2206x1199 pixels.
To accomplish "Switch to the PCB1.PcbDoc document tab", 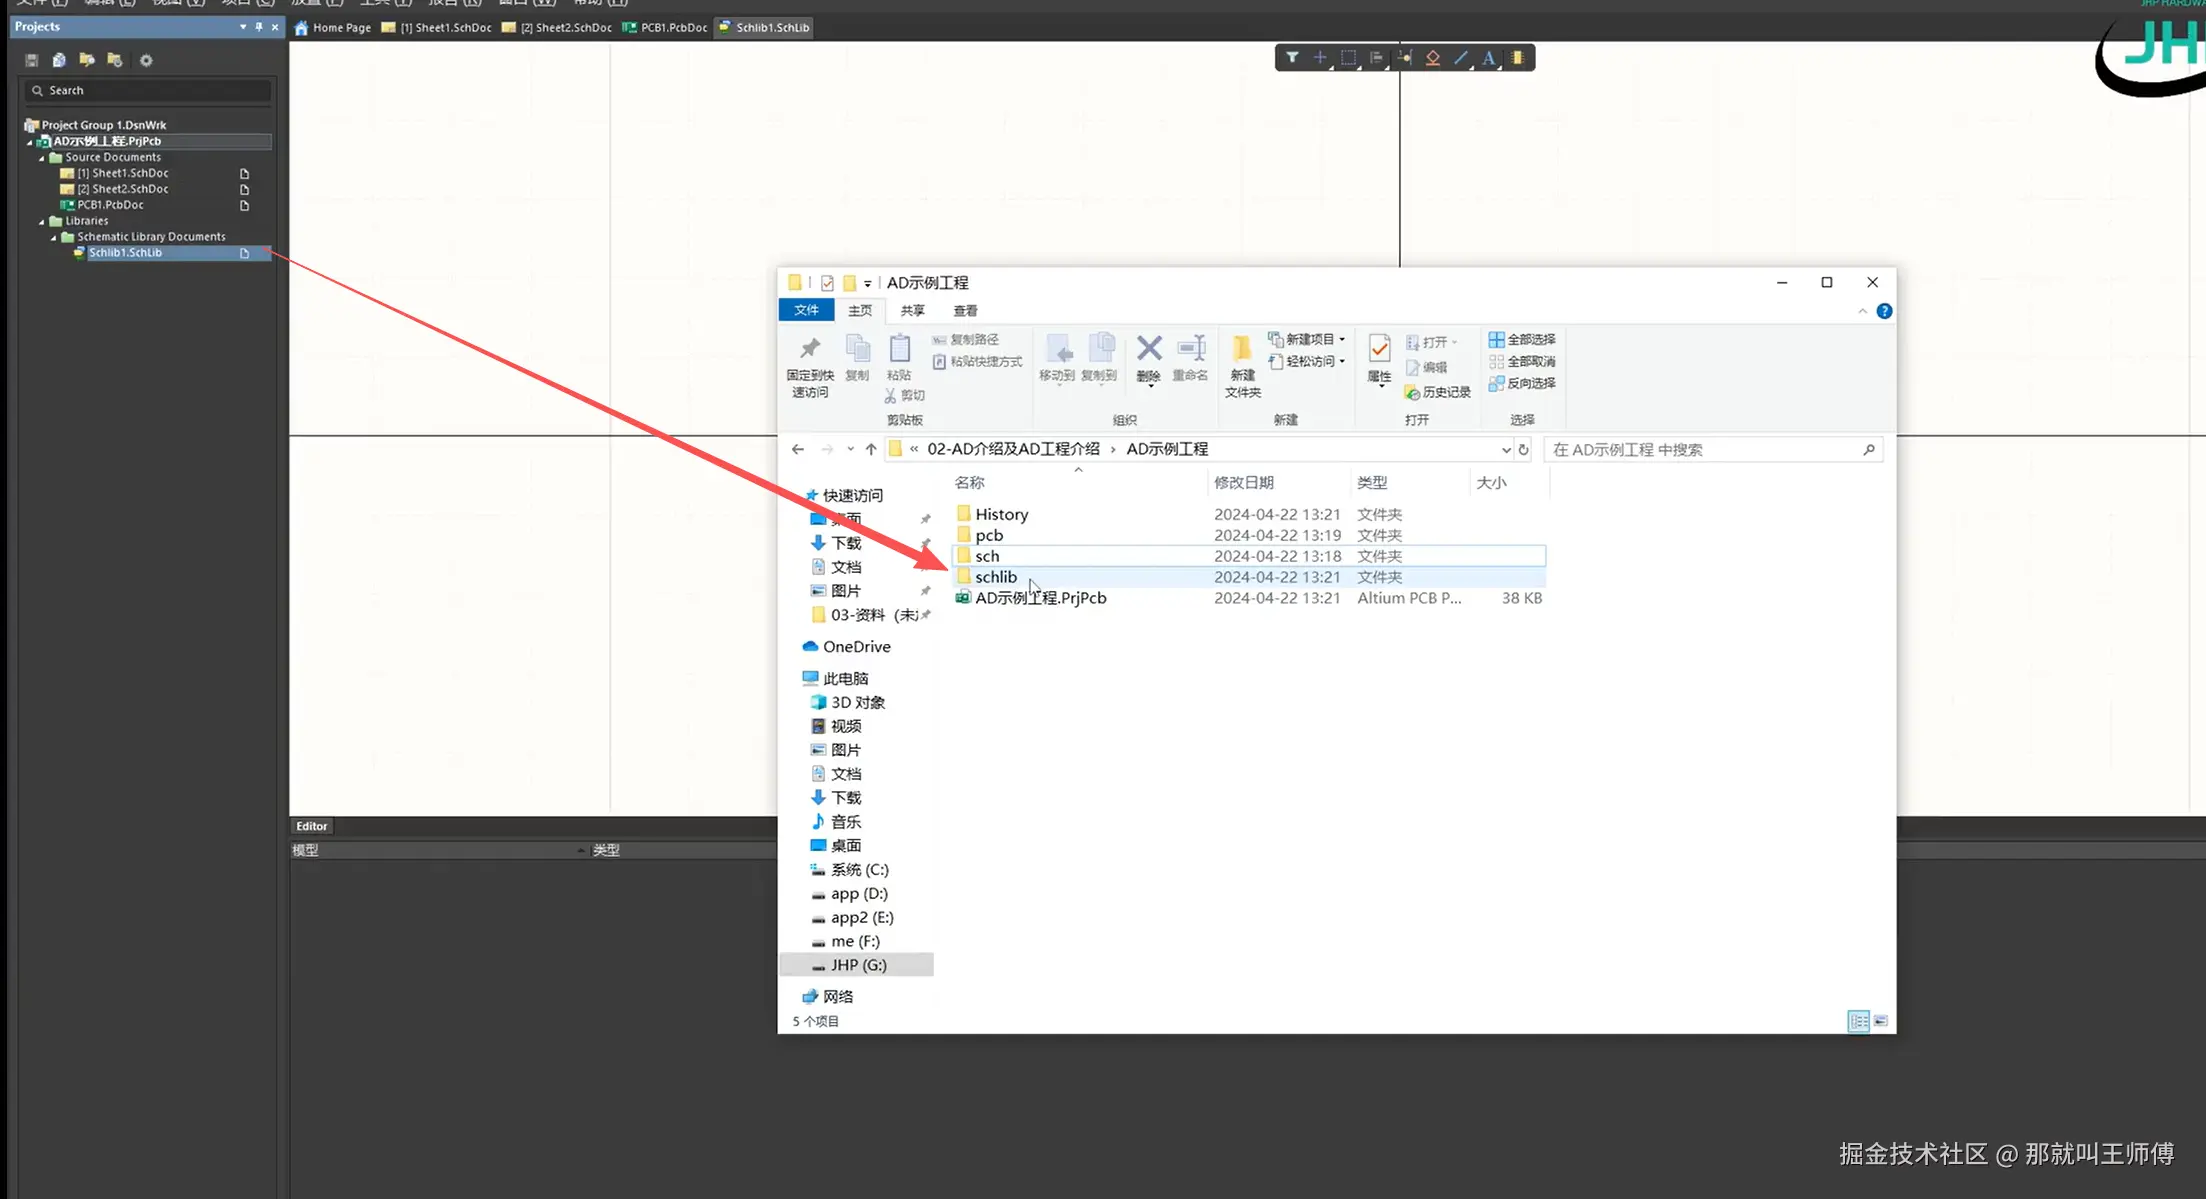I will tap(665, 28).
